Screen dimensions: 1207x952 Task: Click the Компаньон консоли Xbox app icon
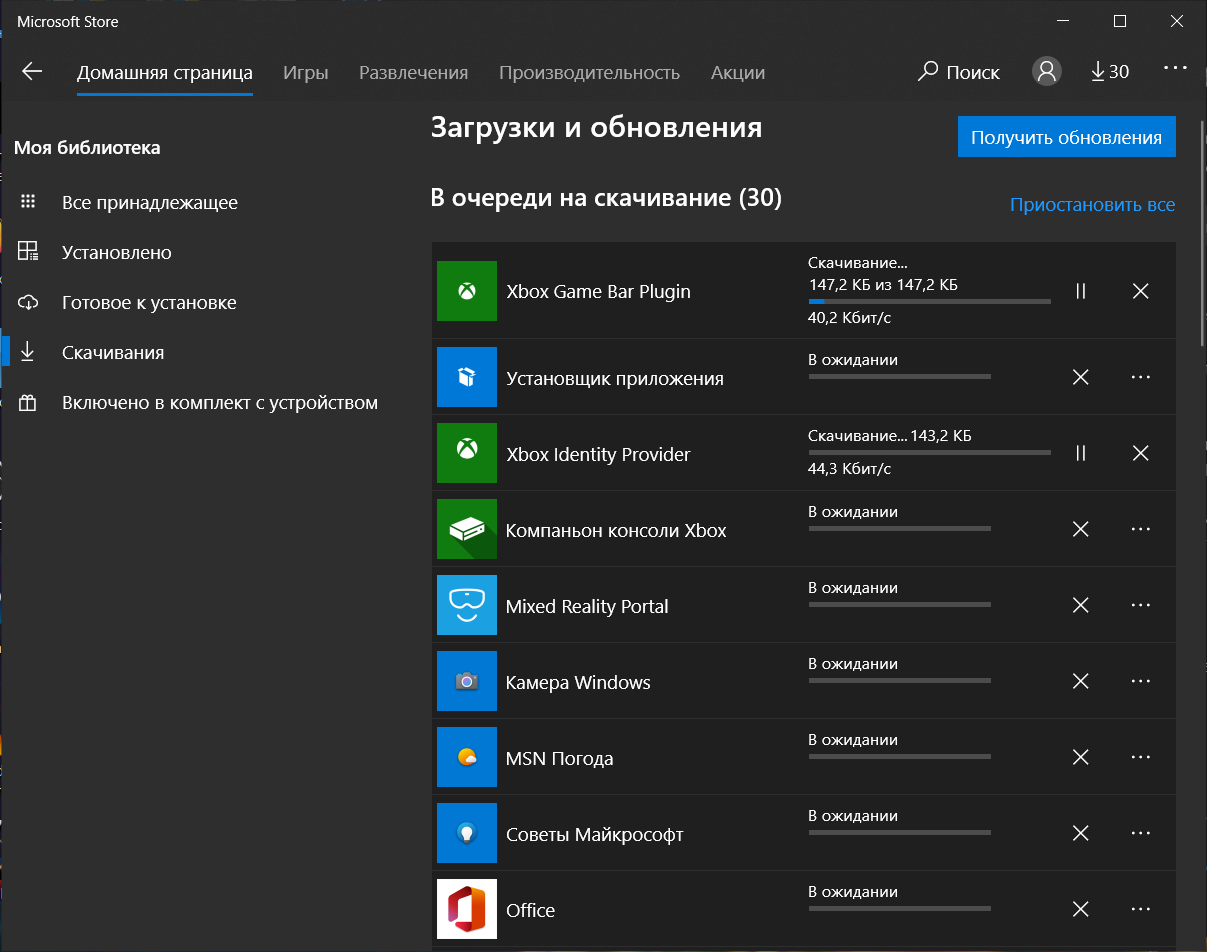click(x=467, y=529)
